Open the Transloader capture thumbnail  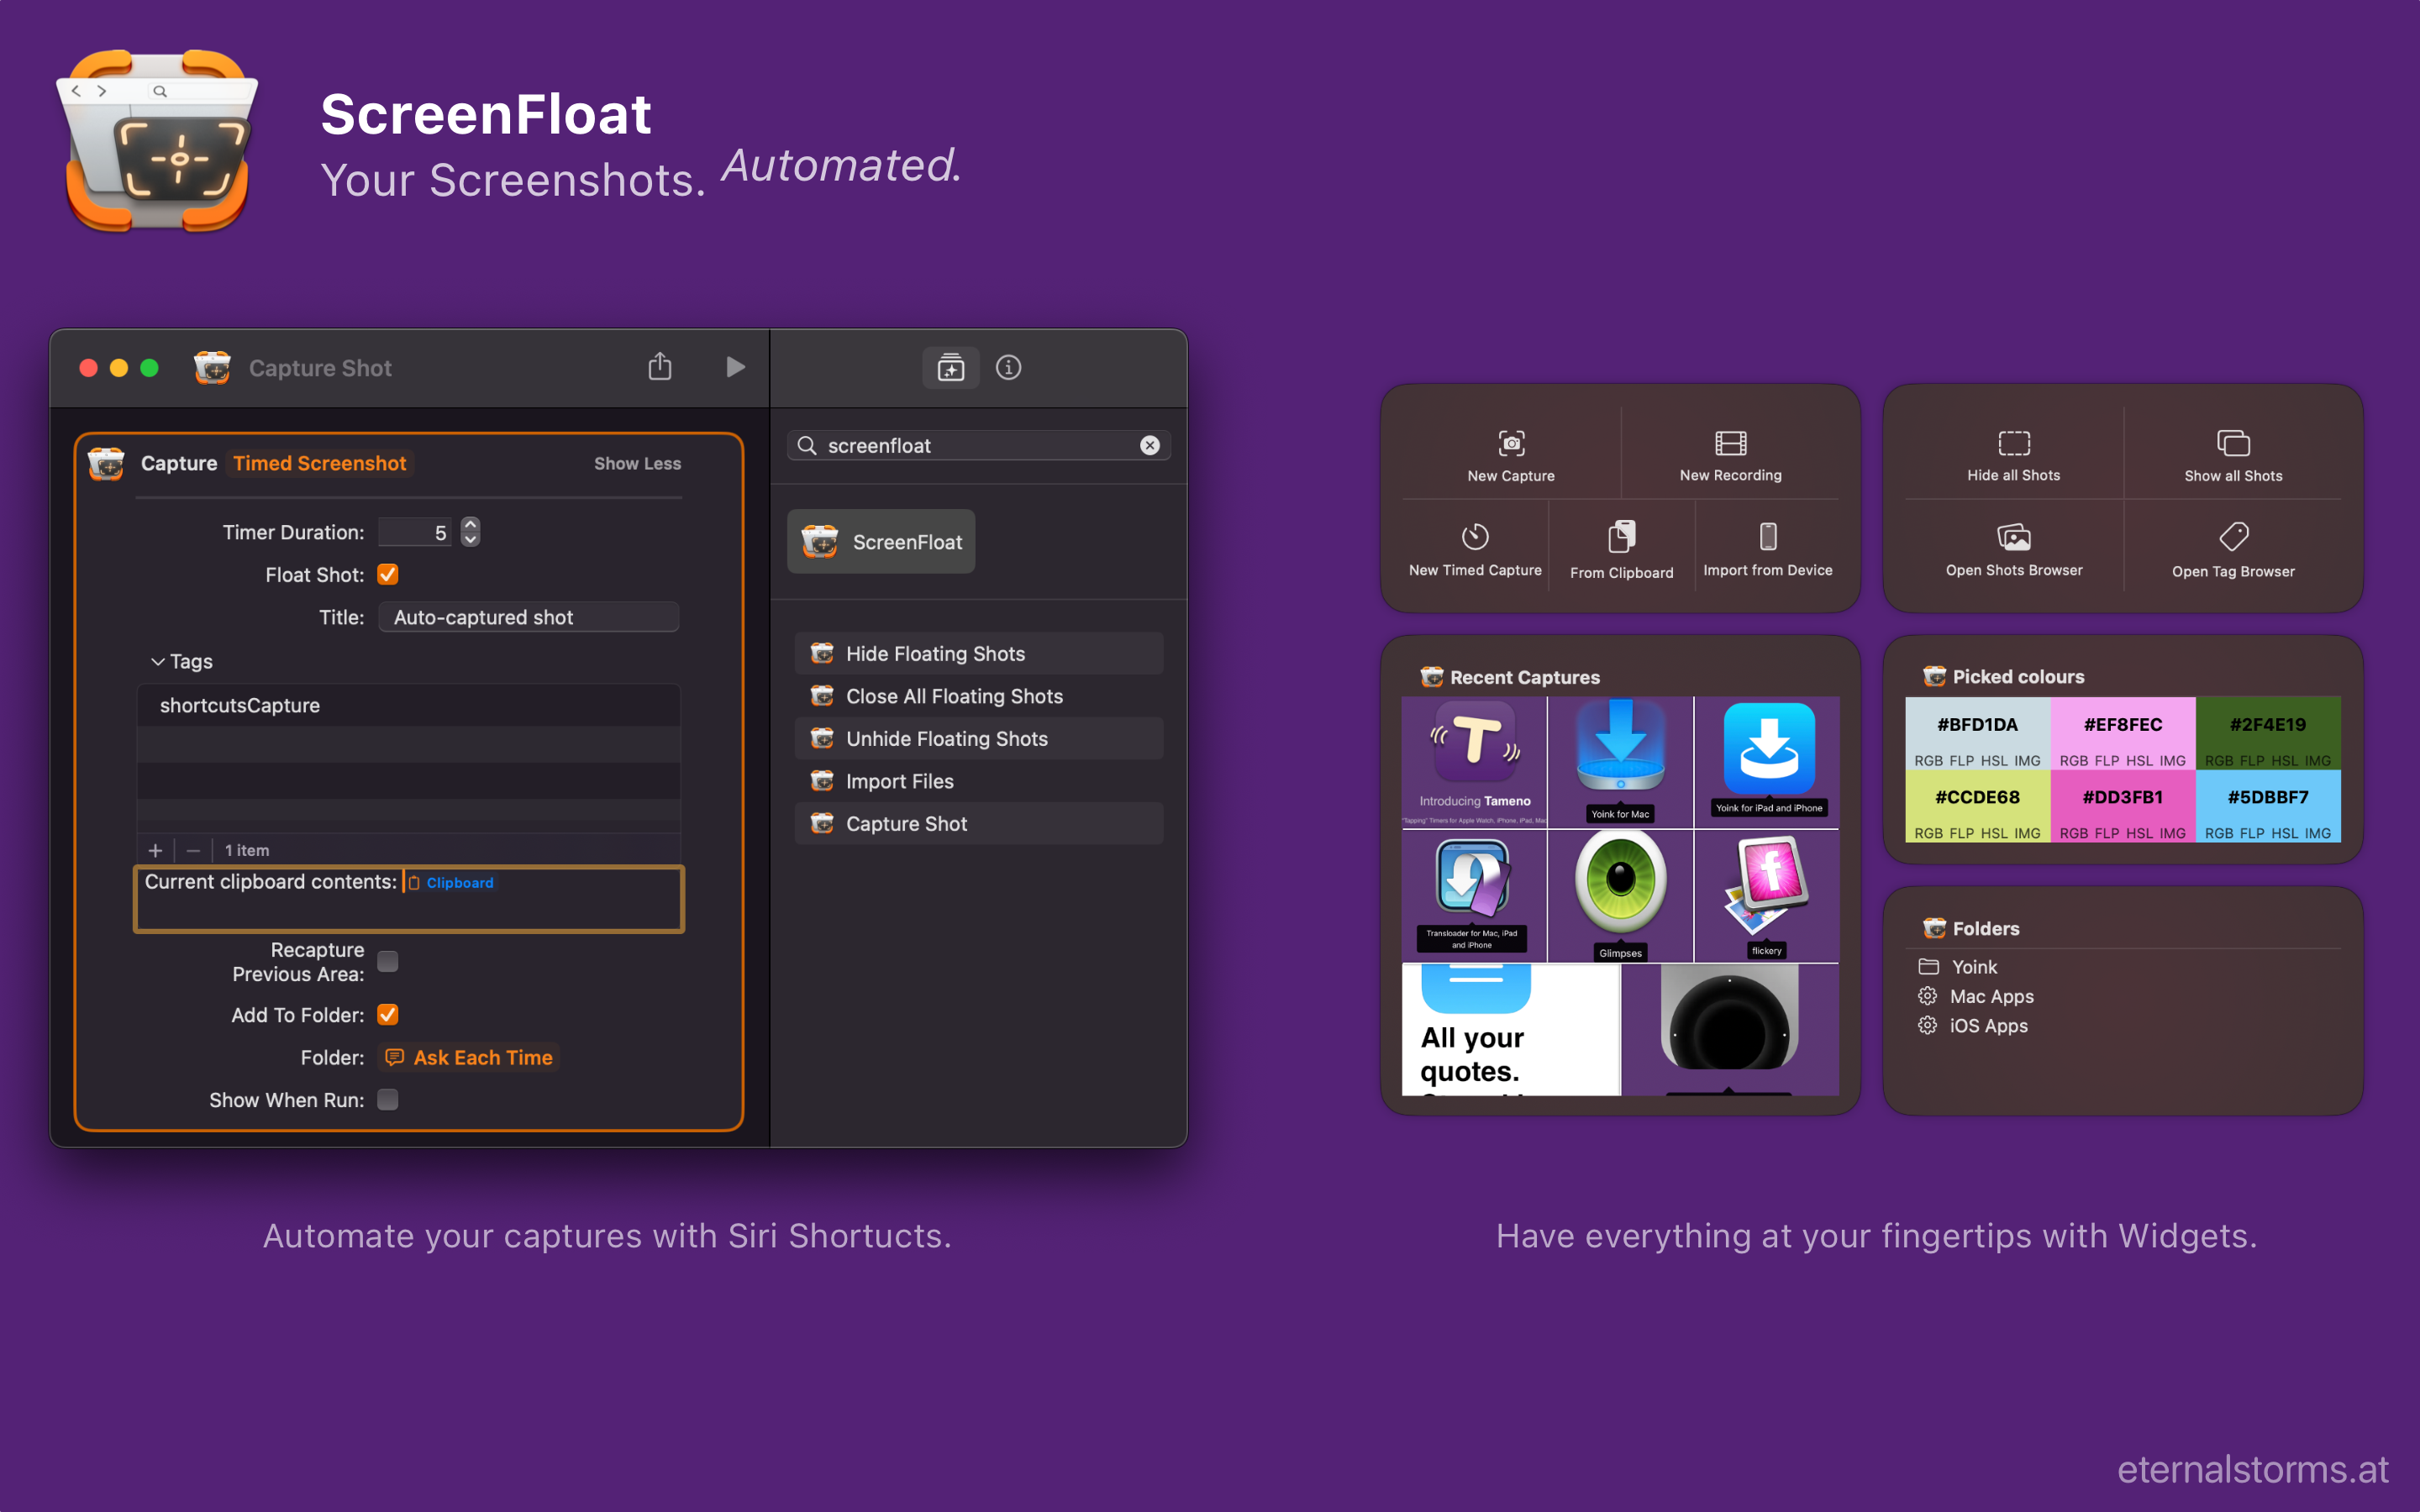(x=1474, y=896)
